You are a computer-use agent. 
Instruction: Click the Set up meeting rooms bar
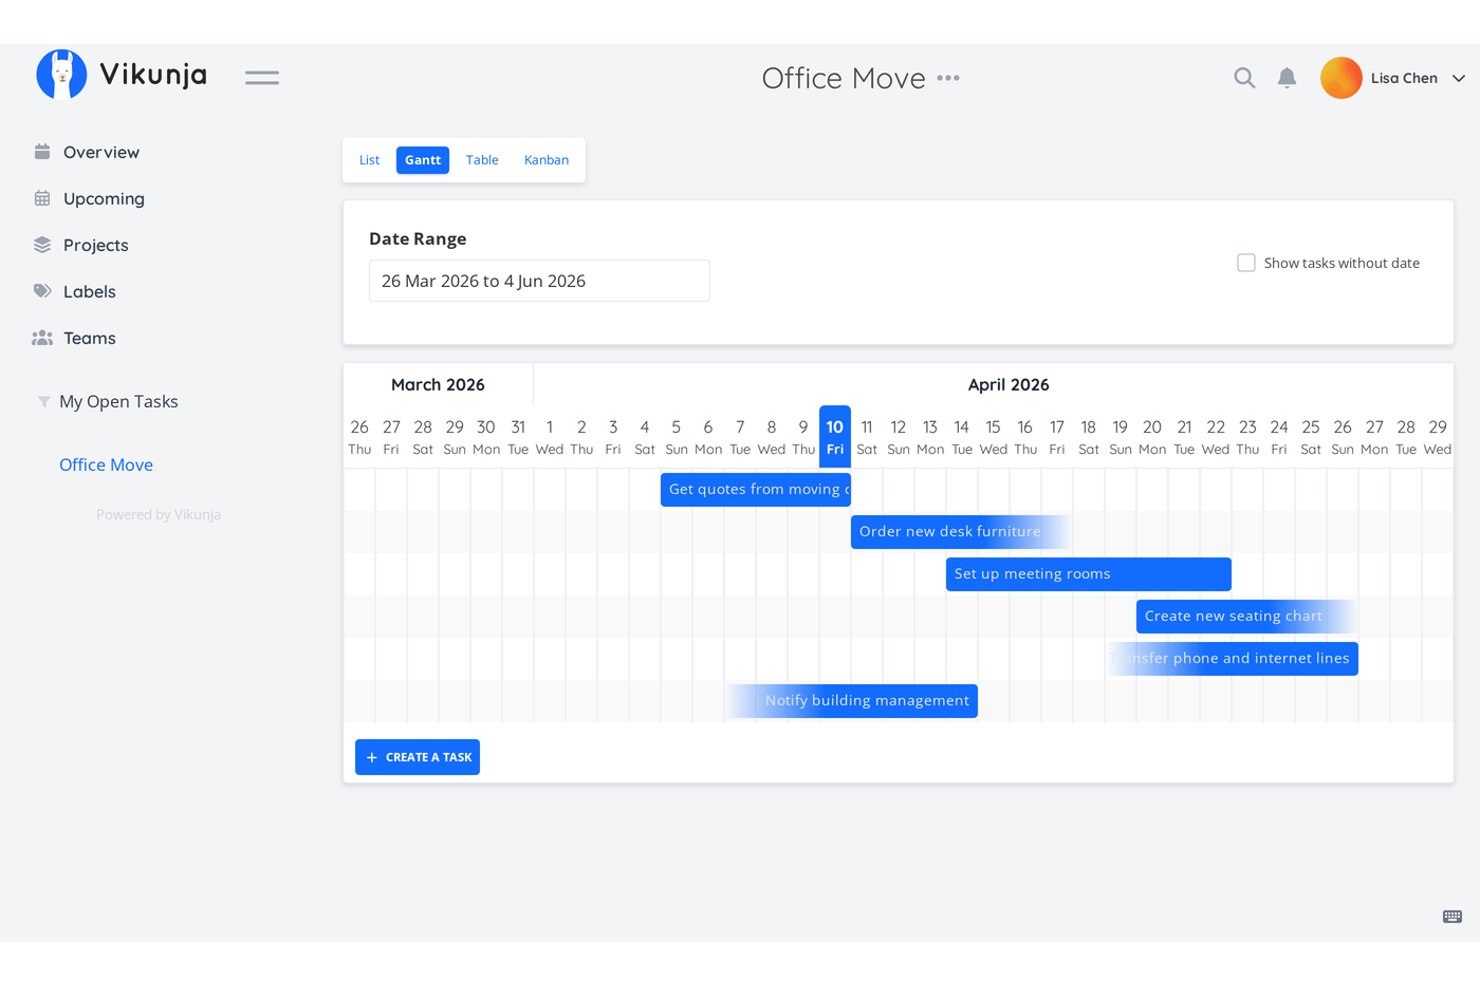[x=1088, y=574]
